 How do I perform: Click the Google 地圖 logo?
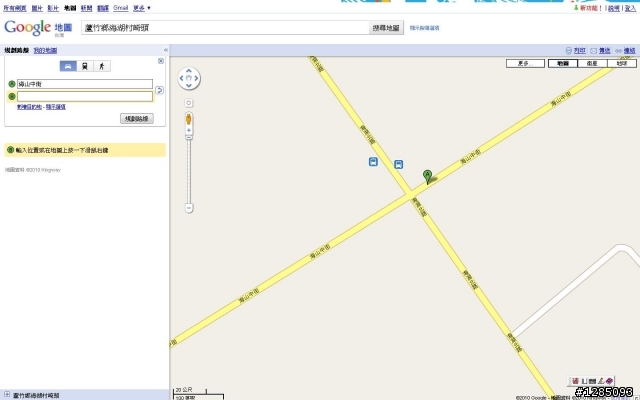(38, 28)
